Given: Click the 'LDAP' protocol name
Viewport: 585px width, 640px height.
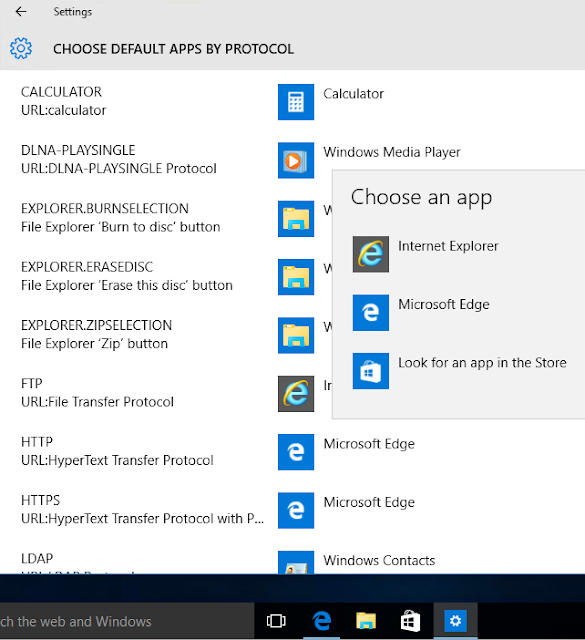Looking at the screenshot, I should pyautogui.click(x=37, y=558).
